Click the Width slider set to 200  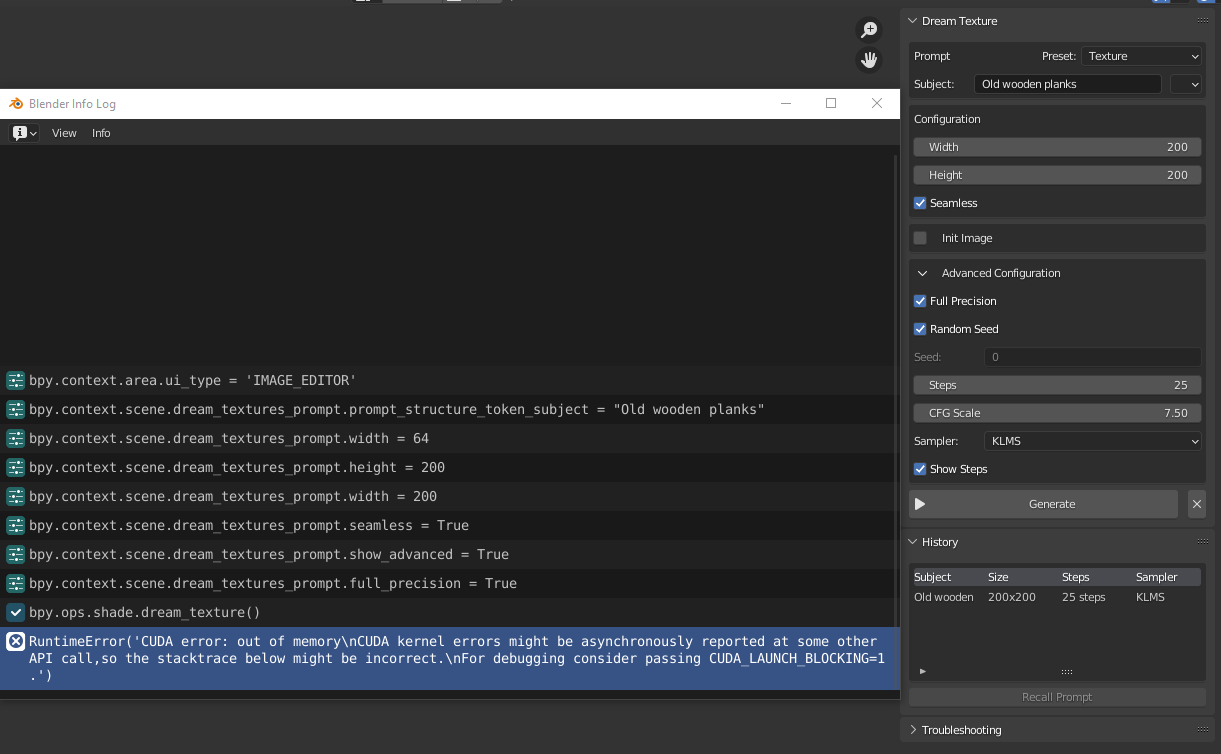[1057, 147]
